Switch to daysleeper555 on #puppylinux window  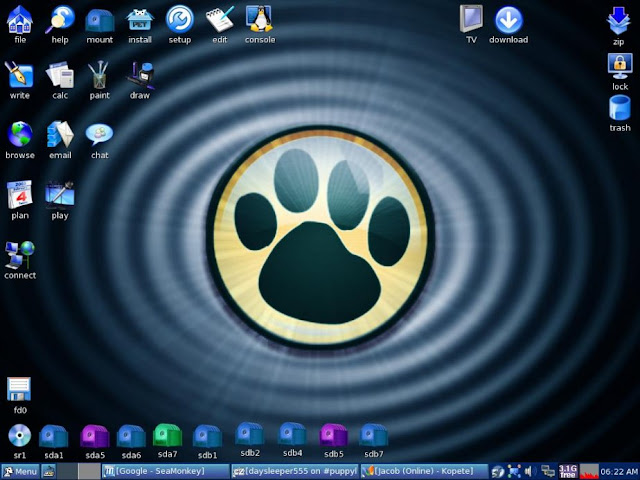(x=295, y=471)
